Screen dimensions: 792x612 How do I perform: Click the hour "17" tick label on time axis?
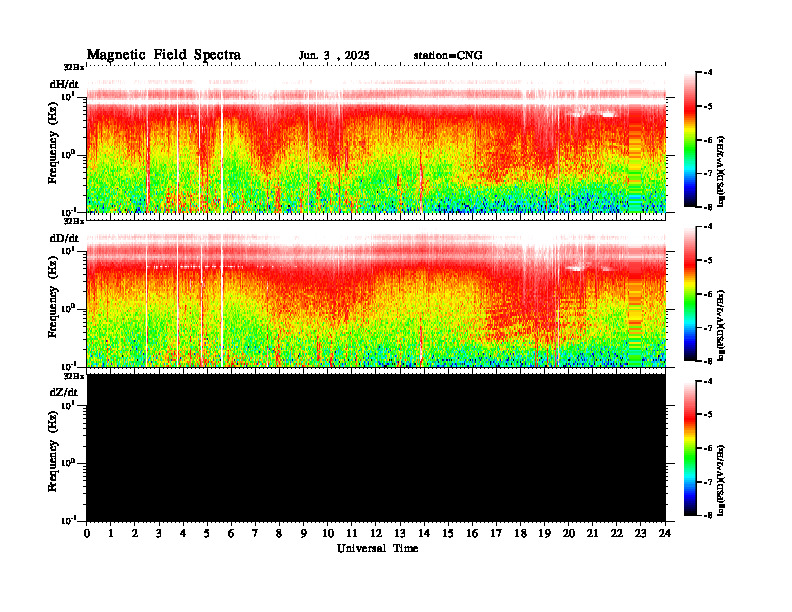pos(497,533)
